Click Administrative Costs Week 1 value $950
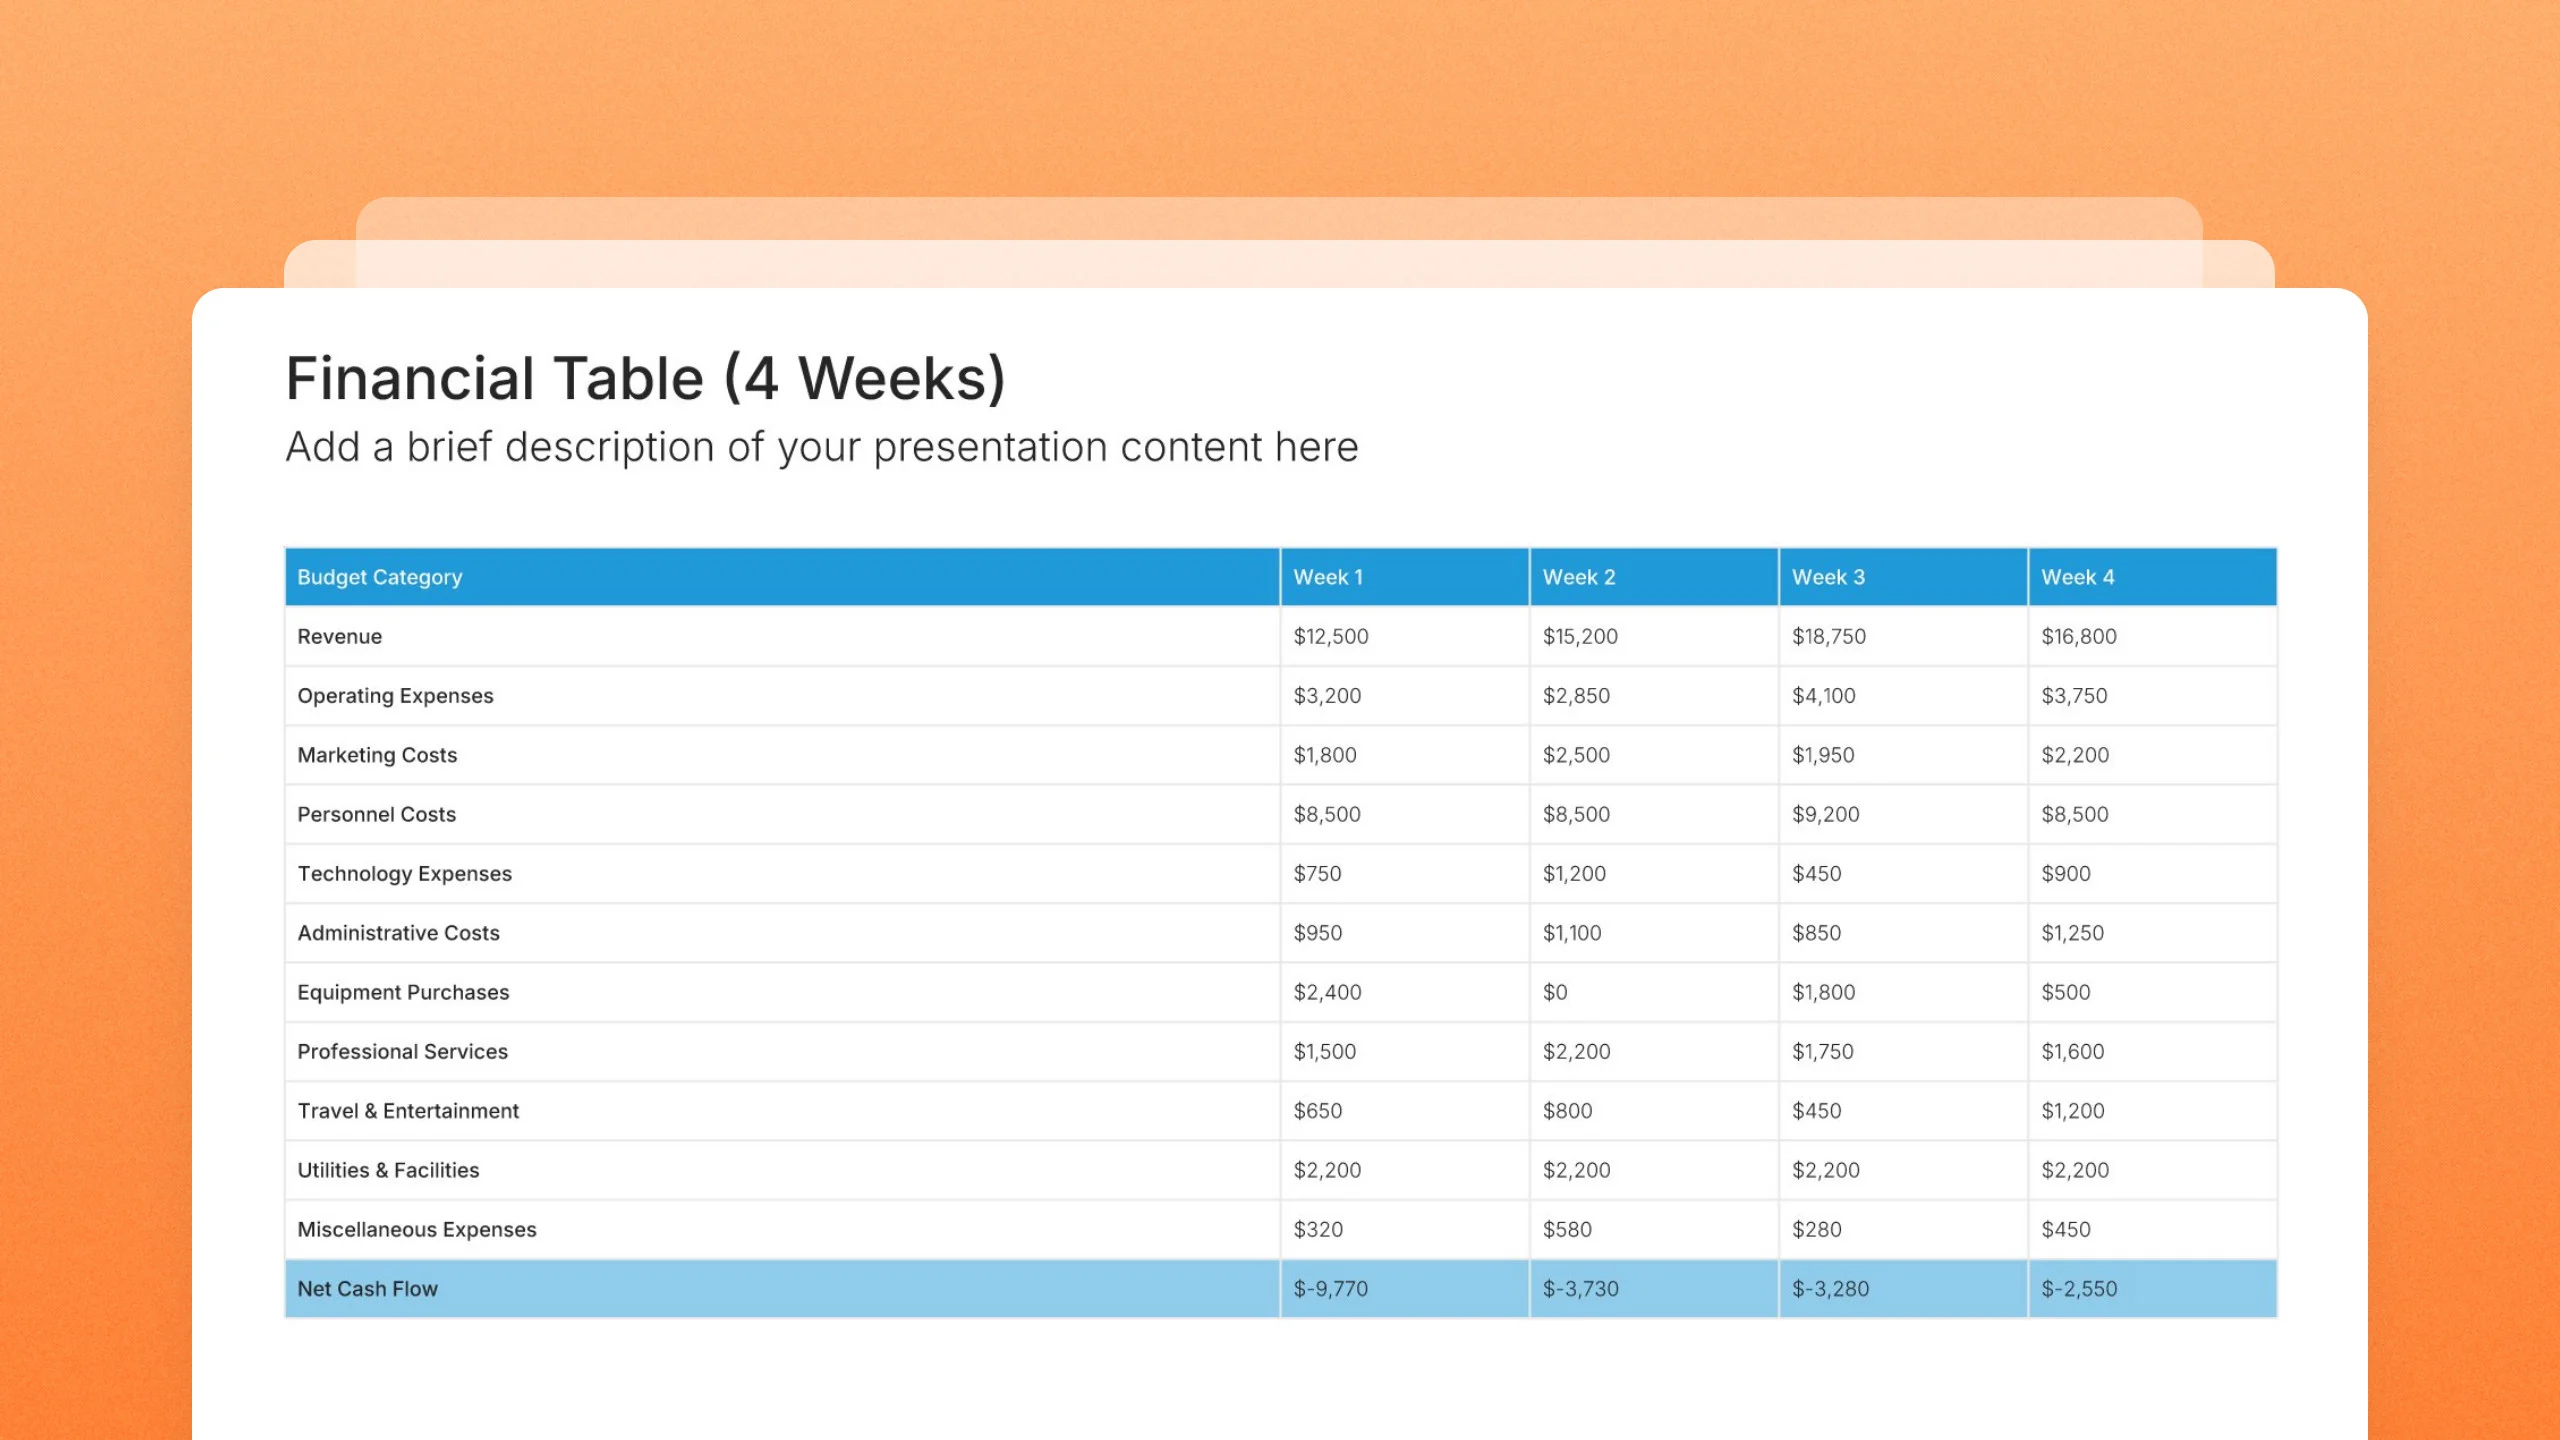This screenshot has height=1440, width=2560. pos(1318,933)
